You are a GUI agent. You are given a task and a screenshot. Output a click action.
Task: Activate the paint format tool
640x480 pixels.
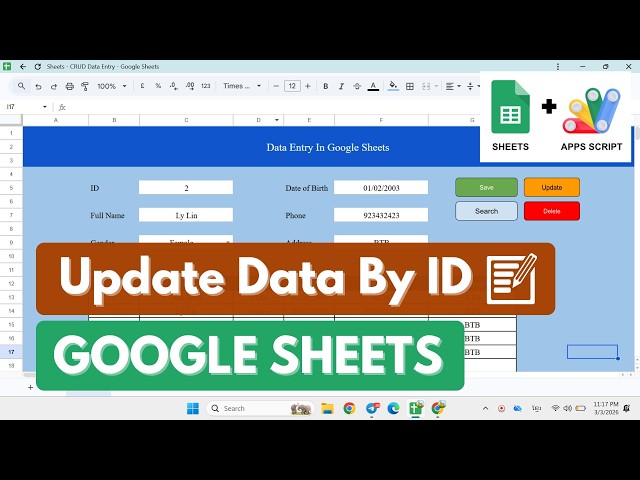click(85, 87)
